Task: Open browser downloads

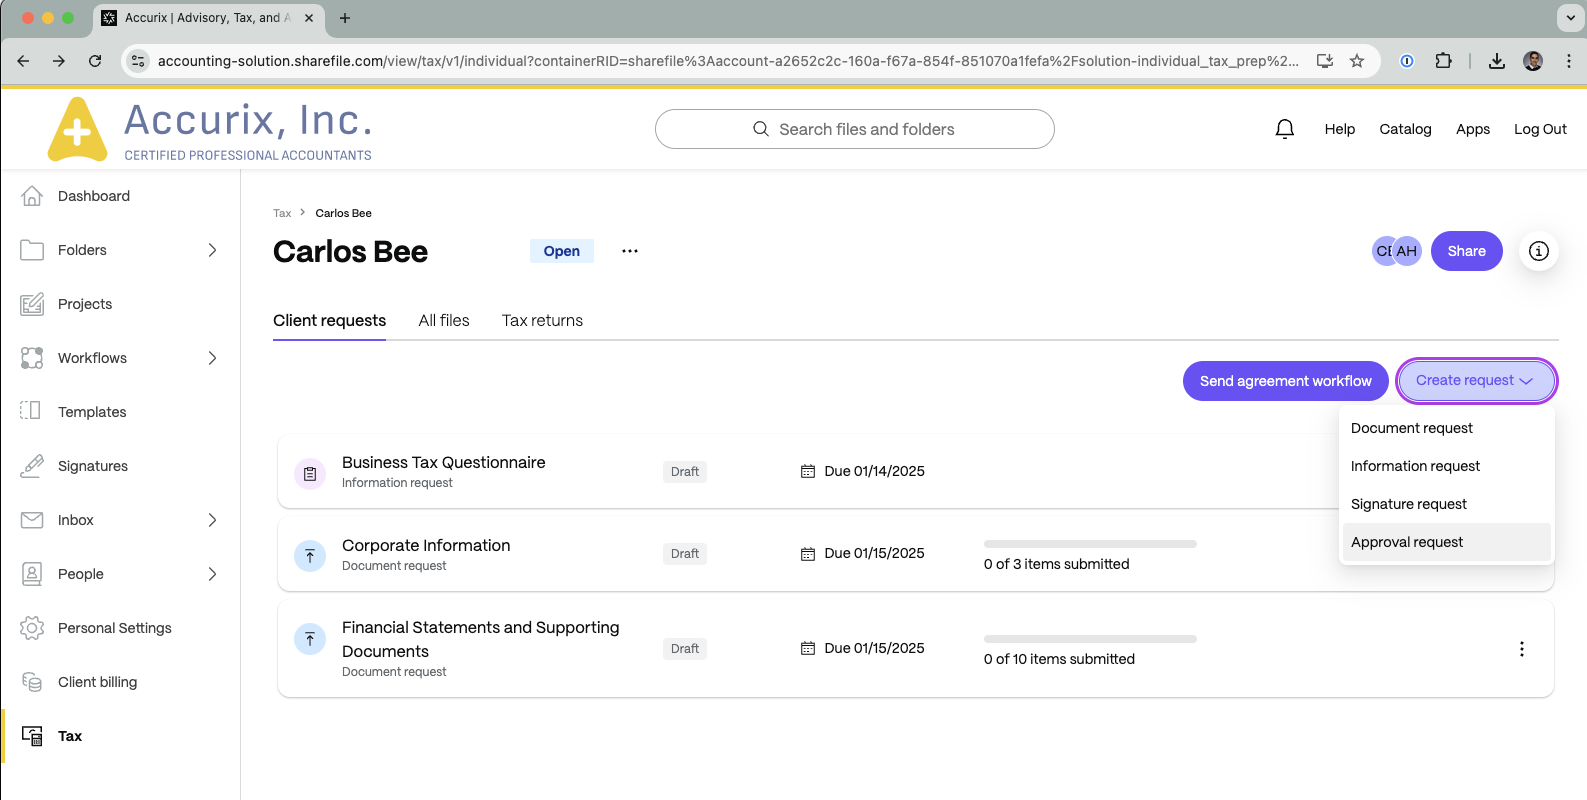Action: tap(1497, 61)
